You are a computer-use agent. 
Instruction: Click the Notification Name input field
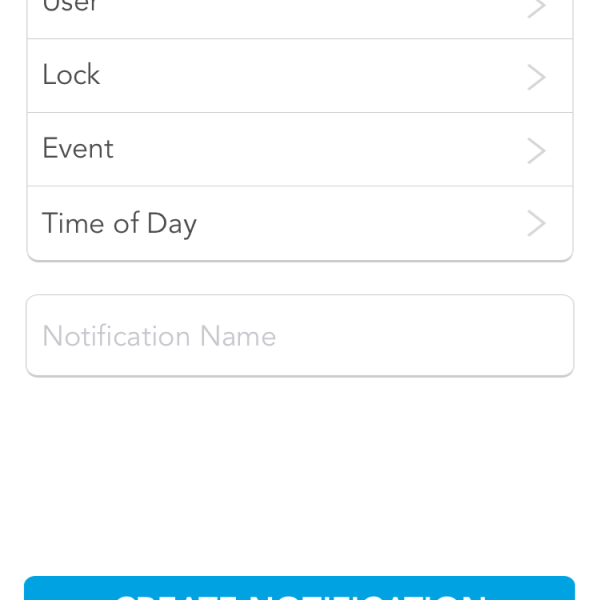300,336
